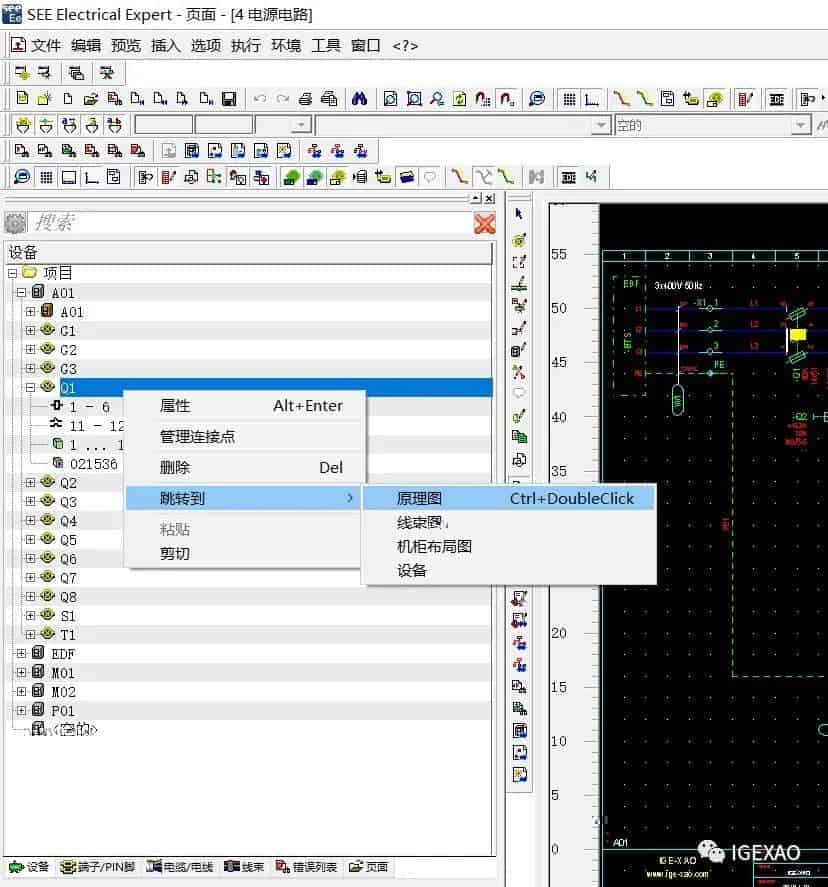Click the zoom window icon with magnifier frame
828x887 pixels.
[x=413, y=99]
